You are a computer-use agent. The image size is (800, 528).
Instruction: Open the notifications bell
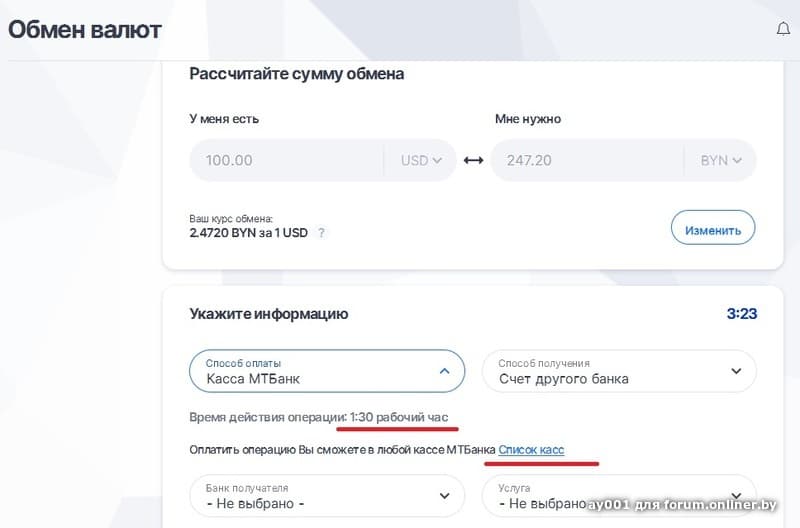coord(783,29)
